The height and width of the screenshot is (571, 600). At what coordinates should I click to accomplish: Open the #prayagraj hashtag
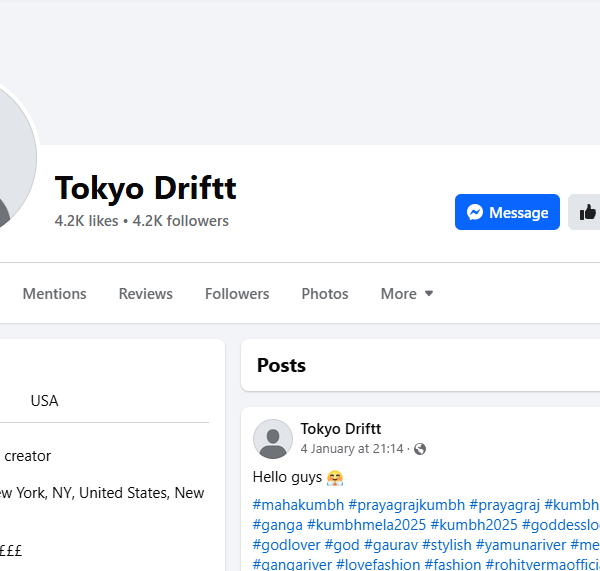point(504,505)
